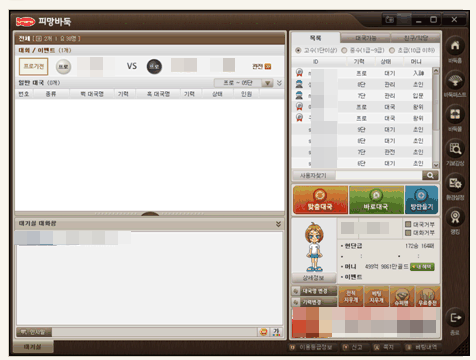Click the 맞춤대국 red button
The image size is (476, 360).
point(320,200)
